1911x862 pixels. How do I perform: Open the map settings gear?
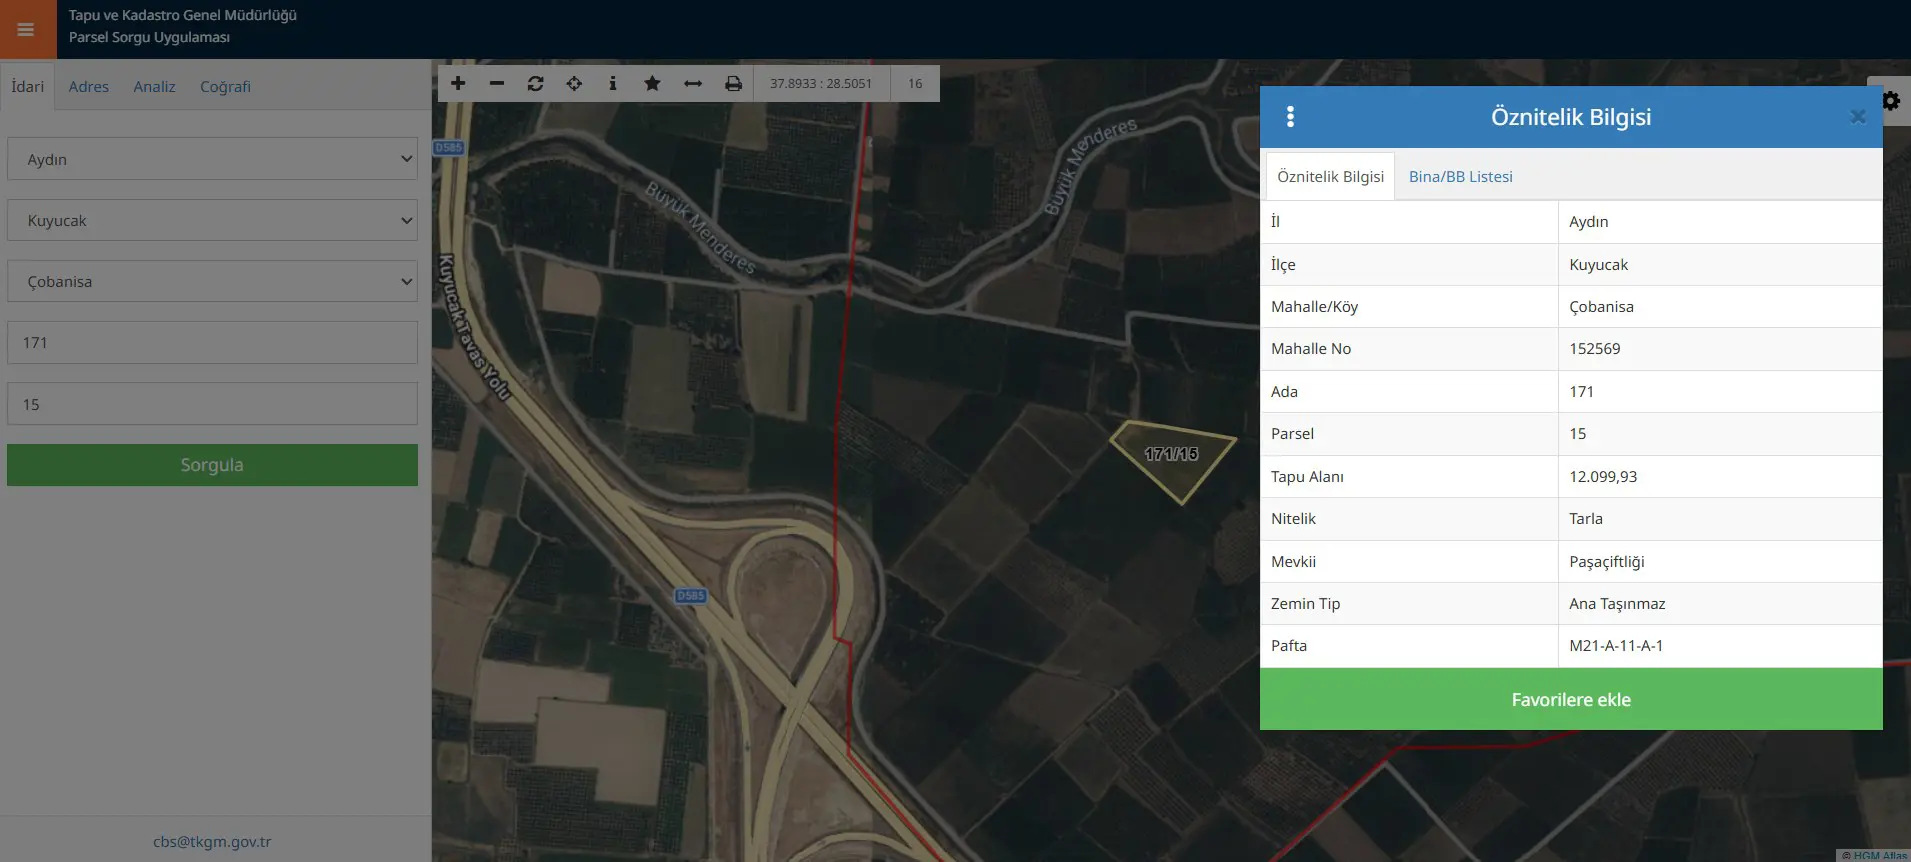tap(1890, 101)
